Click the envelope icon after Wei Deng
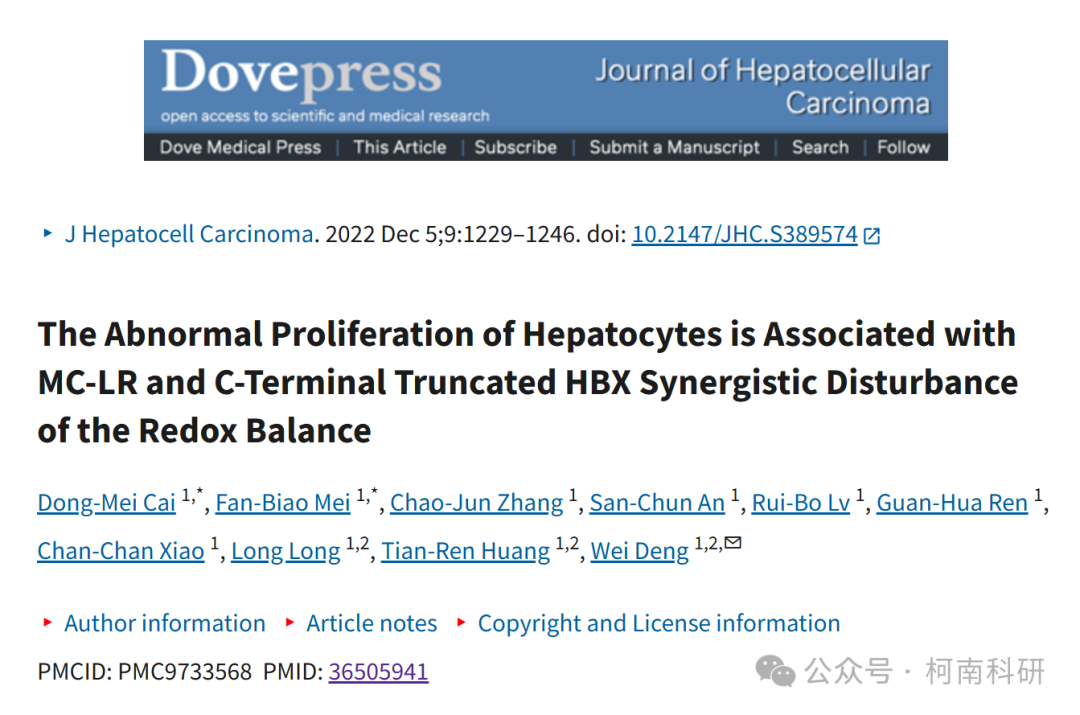 click(734, 543)
